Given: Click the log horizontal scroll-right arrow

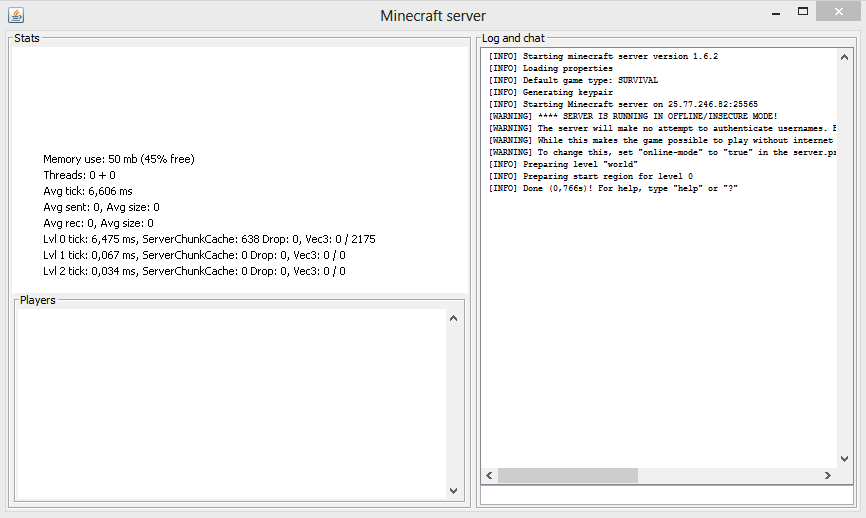Looking at the screenshot, I should click(827, 475).
